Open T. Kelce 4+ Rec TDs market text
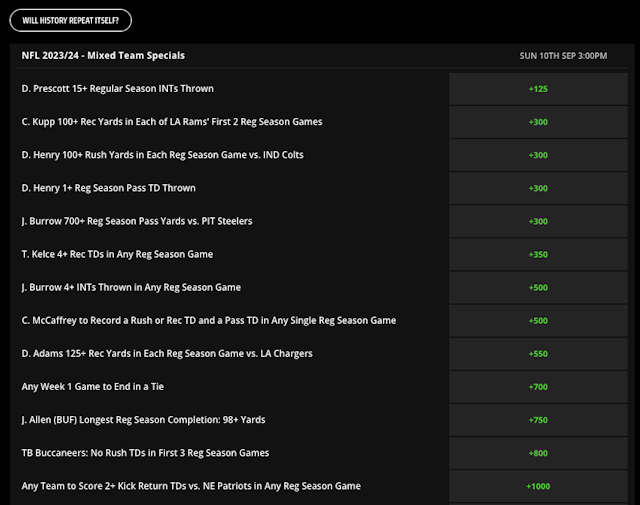Viewport: 640px width, 505px height. 117,254
